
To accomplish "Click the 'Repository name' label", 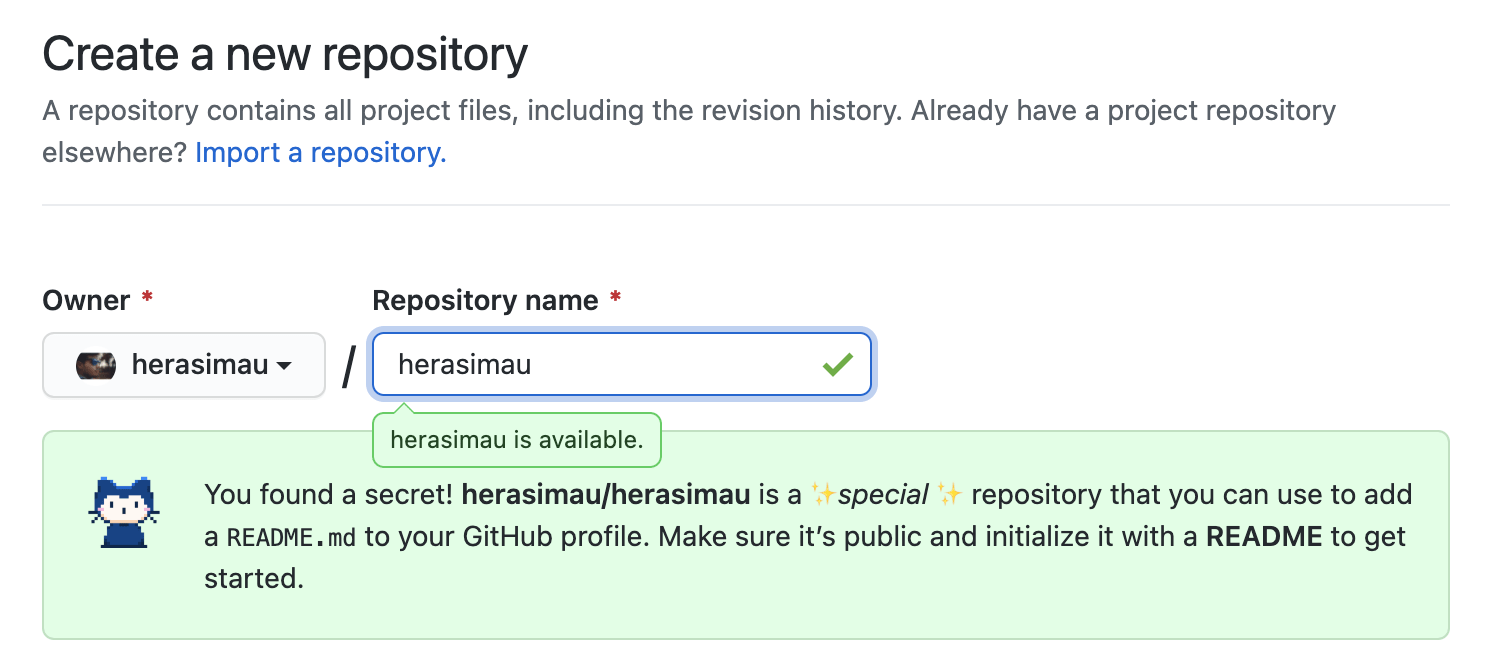I will coord(485,300).
